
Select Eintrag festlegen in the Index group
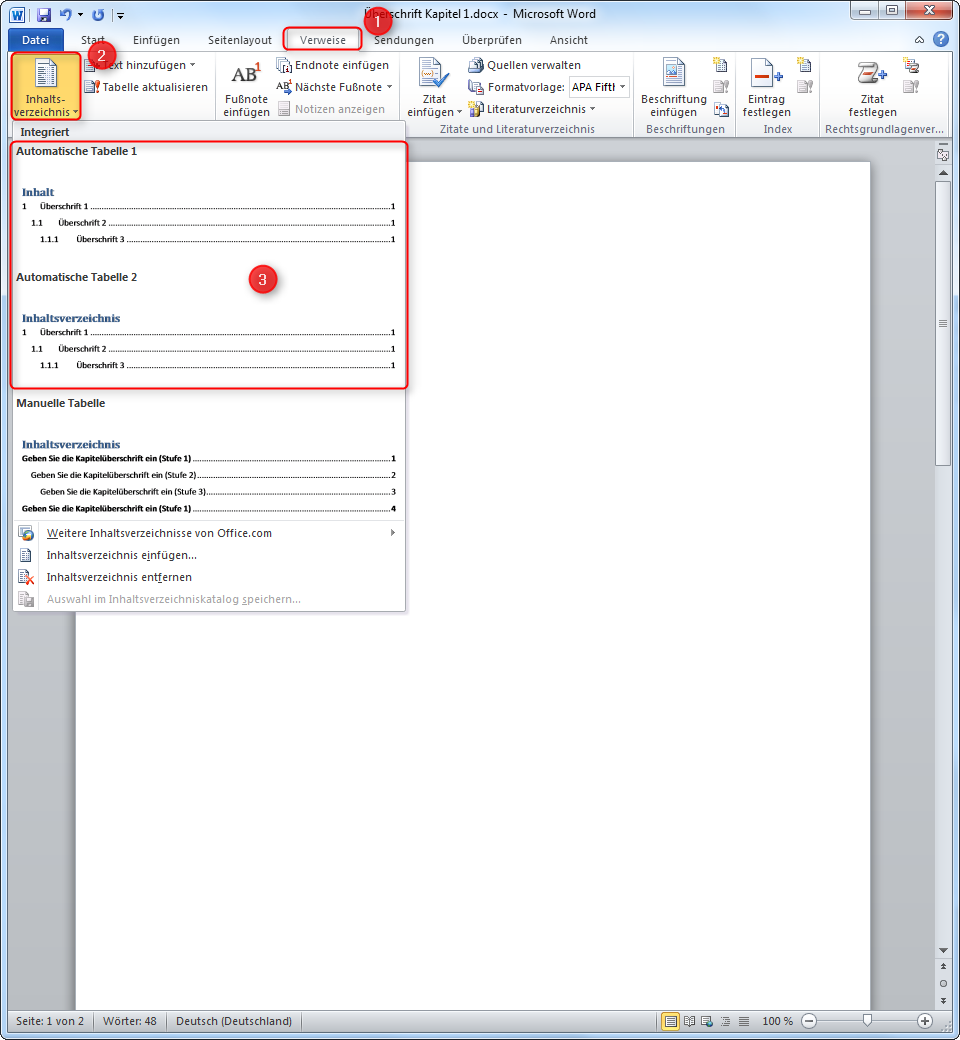766,86
